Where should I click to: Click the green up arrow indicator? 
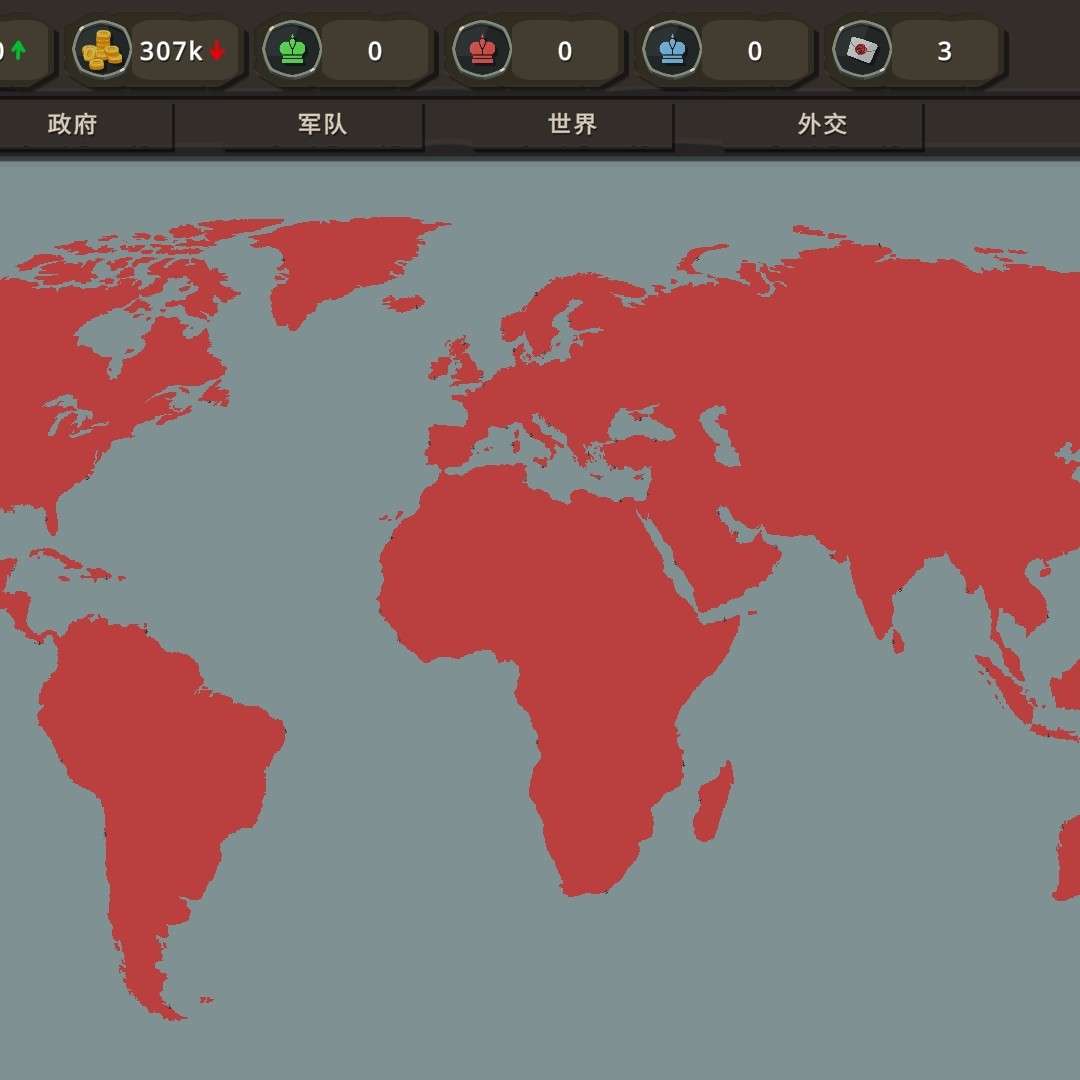18,50
